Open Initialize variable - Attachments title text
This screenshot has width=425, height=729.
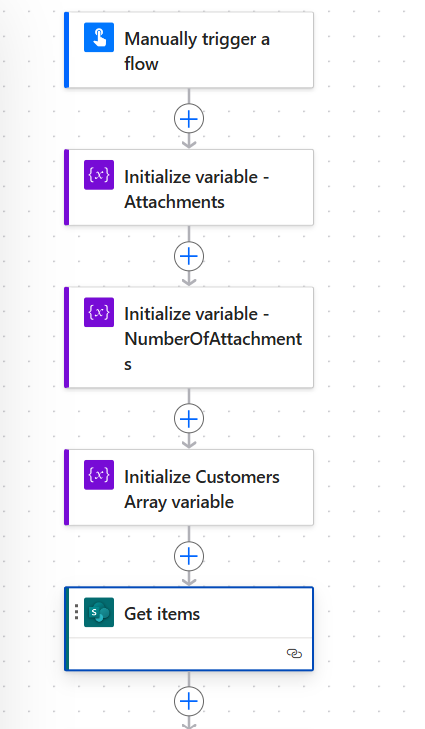click(x=197, y=189)
